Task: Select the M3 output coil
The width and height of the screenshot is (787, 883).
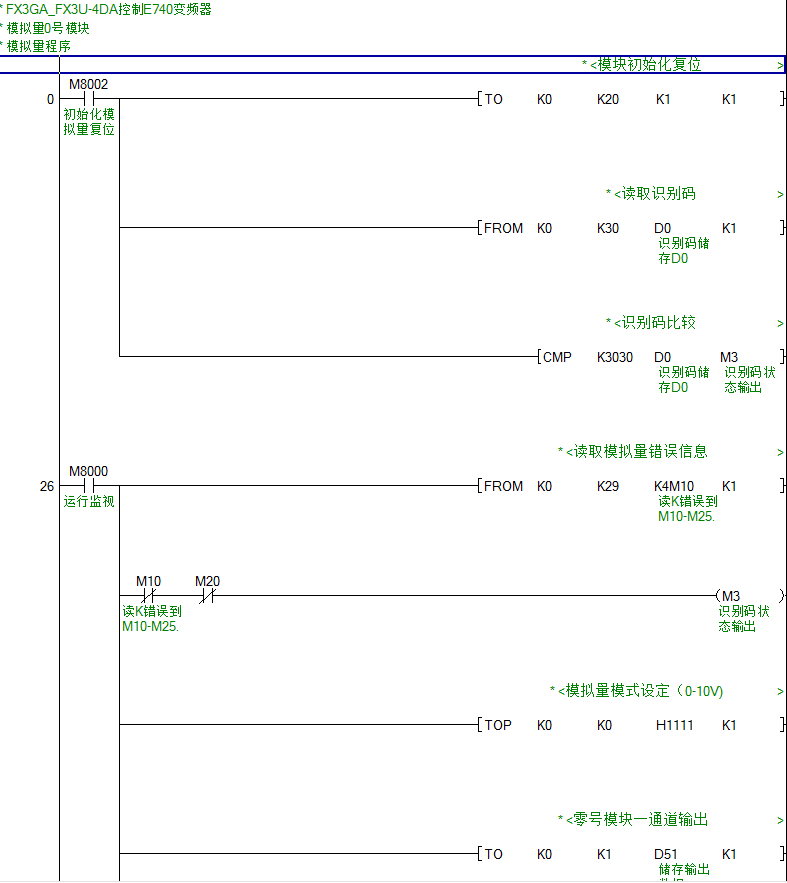Action: (x=730, y=596)
